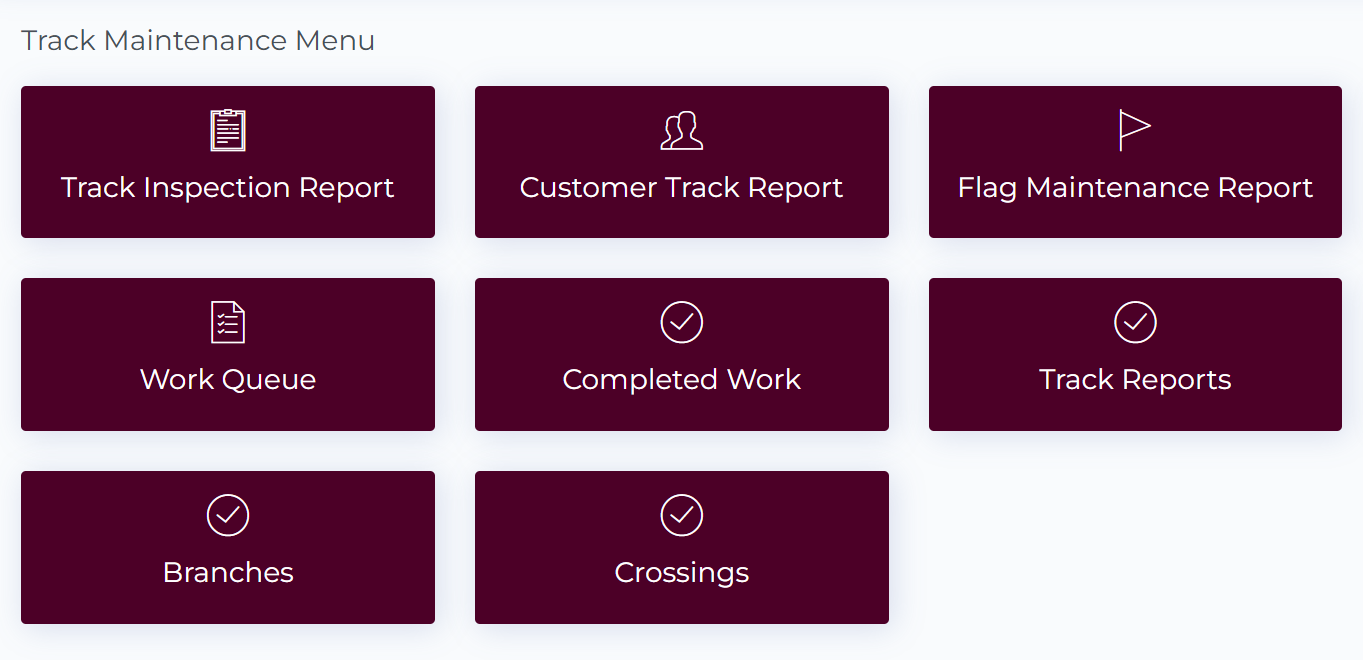Click the checkmark circle icon above Branches

pos(228,515)
